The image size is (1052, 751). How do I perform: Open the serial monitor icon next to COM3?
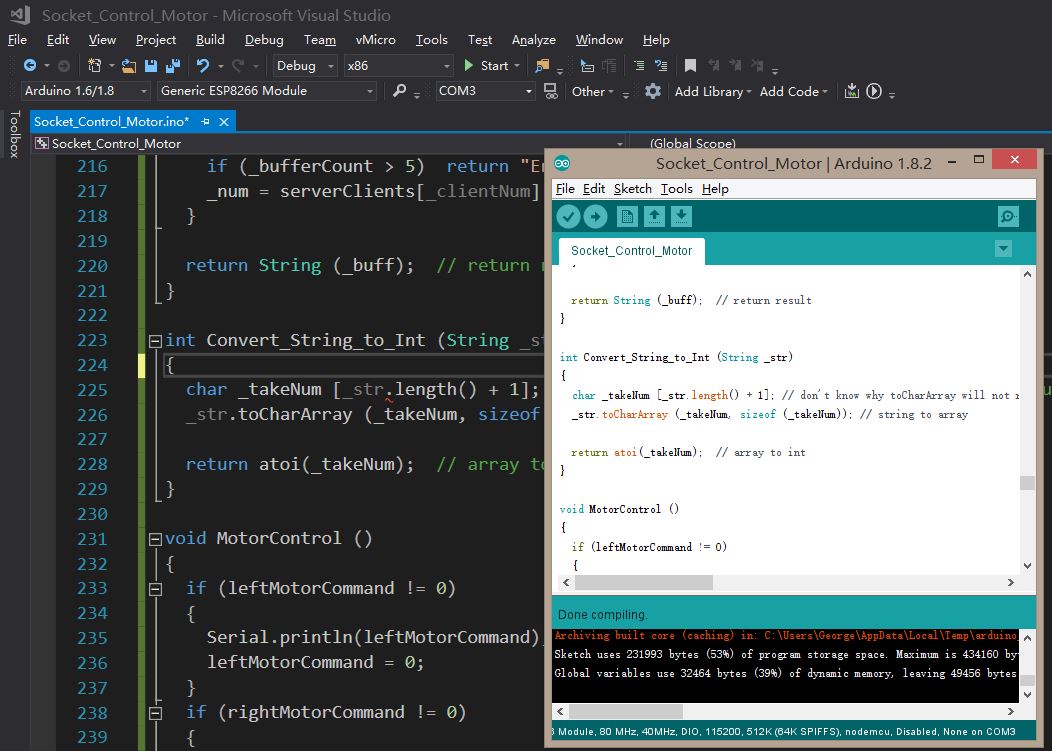[551, 91]
